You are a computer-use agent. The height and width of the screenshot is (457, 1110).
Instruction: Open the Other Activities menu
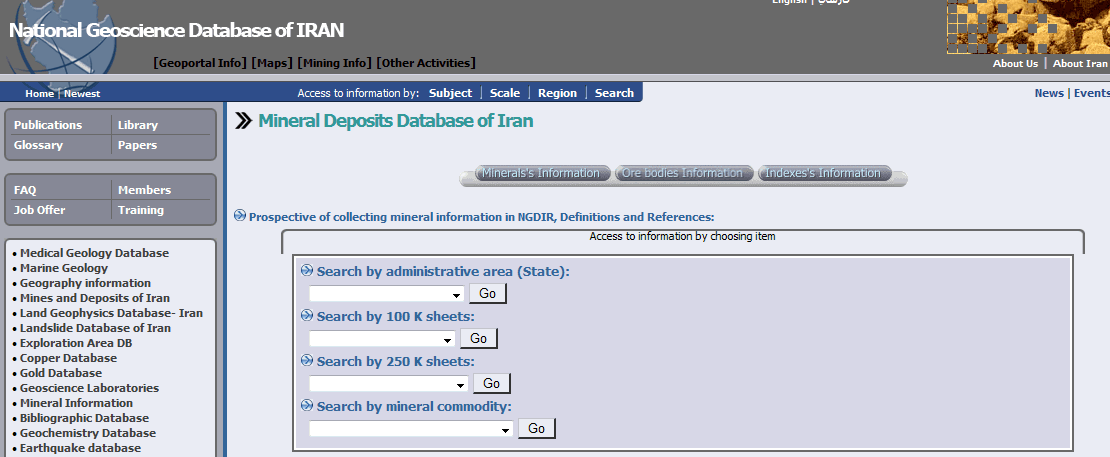coord(425,63)
